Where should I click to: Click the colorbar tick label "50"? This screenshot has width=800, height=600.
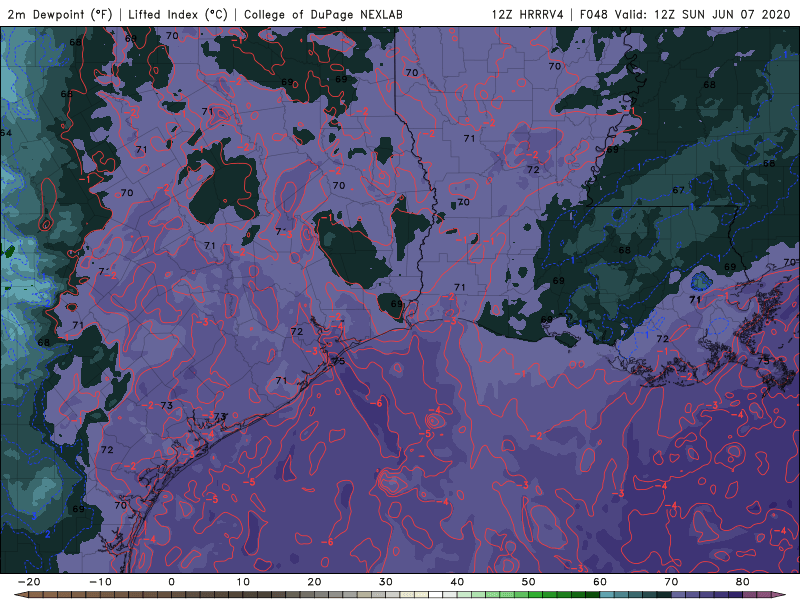[x=529, y=582]
